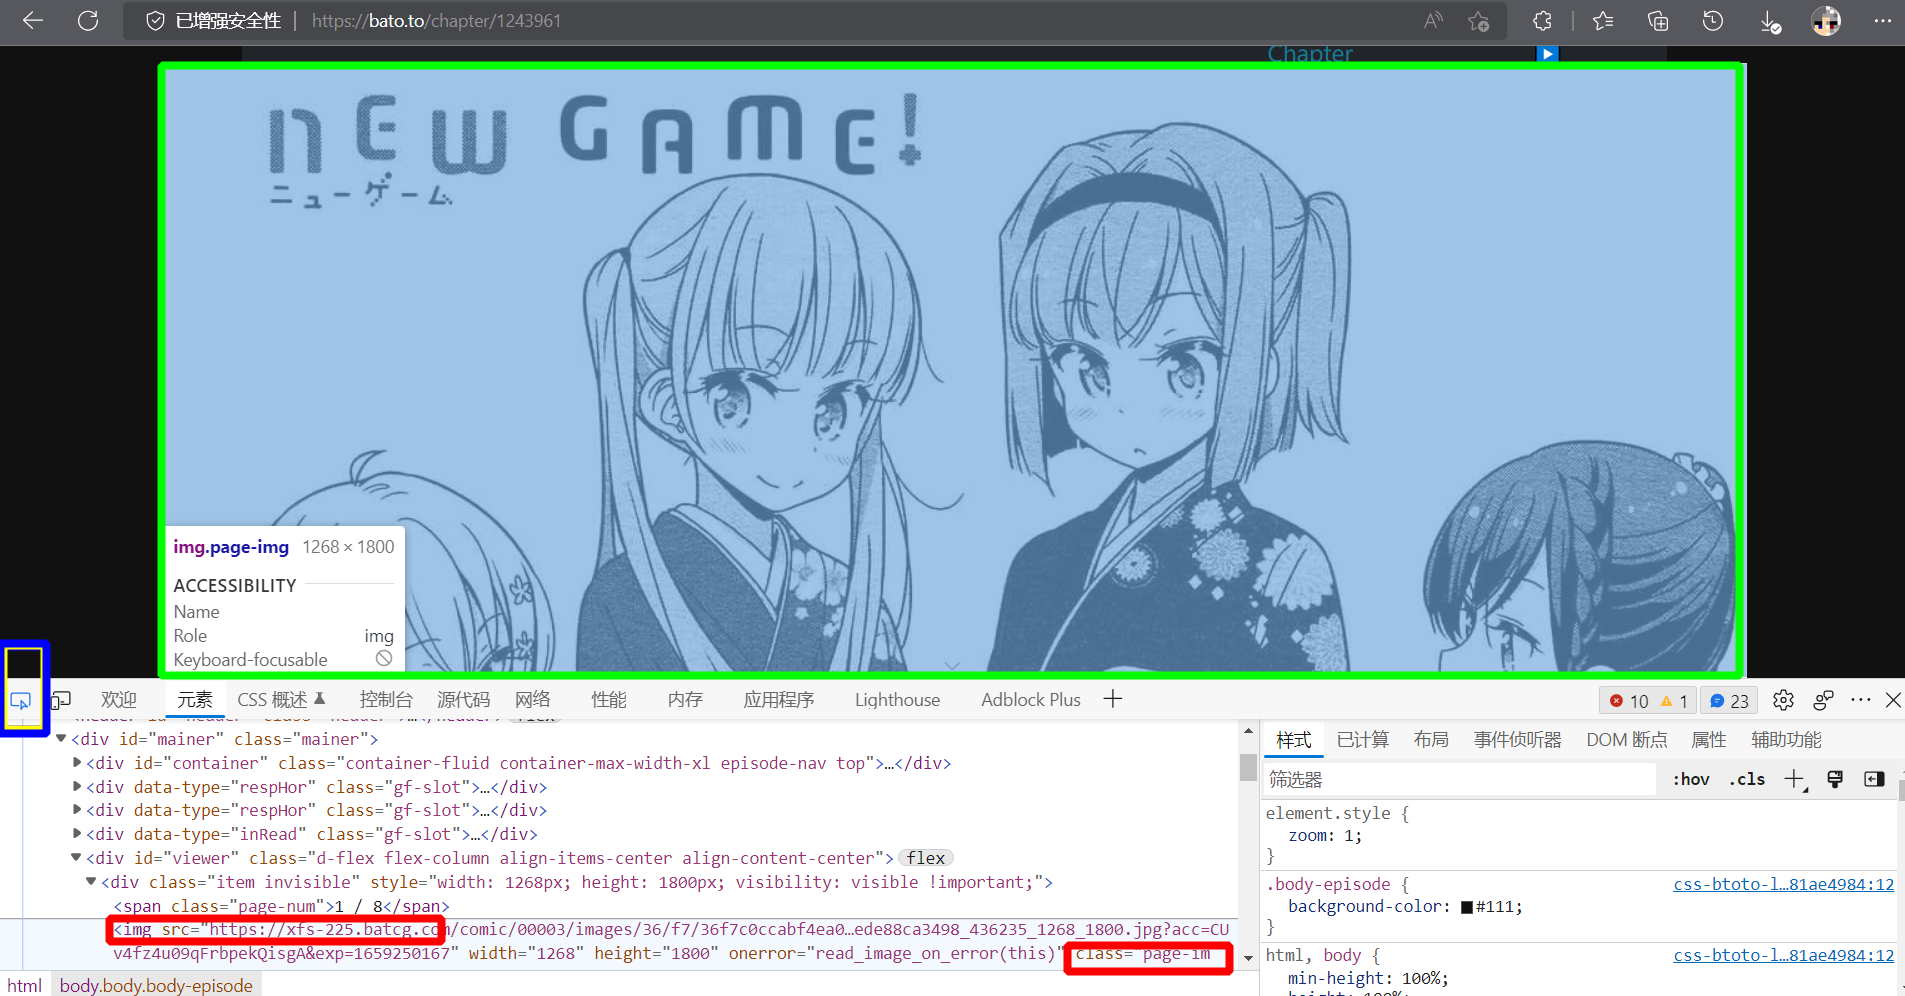Open DevTools customize menu dots
1905x996 pixels.
[x=1860, y=700]
